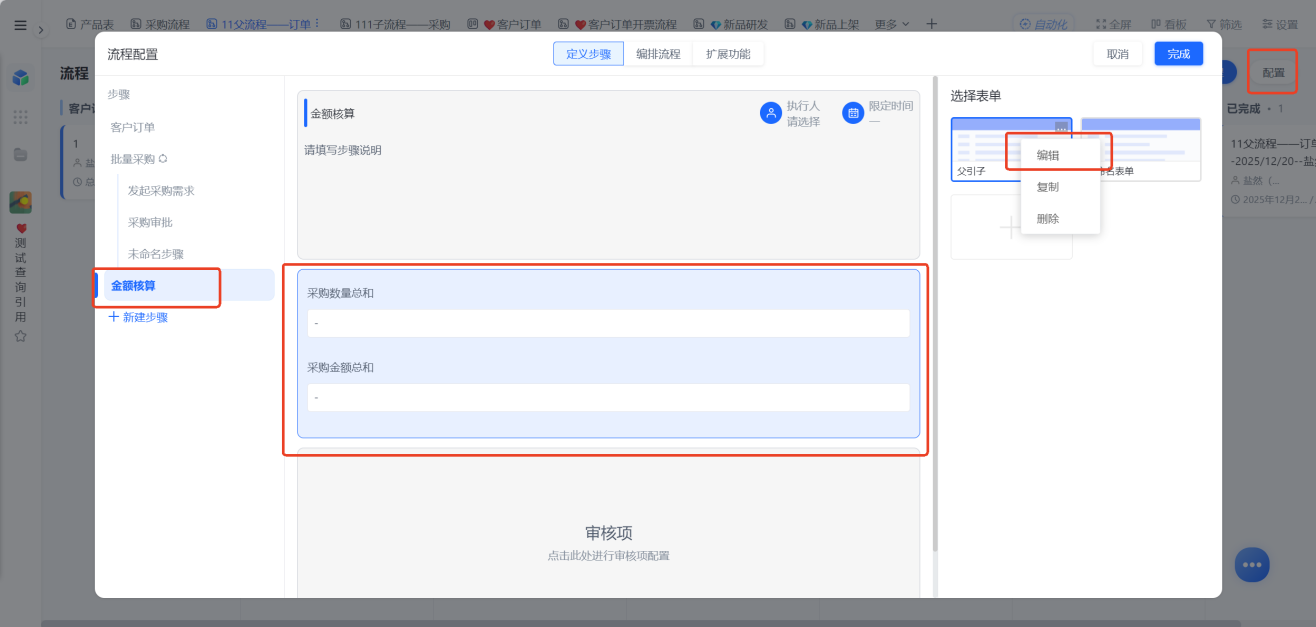The width and height of the screenshot is (1316, 627).
Task: Add a new tab with plus icon
Action: 932,23
